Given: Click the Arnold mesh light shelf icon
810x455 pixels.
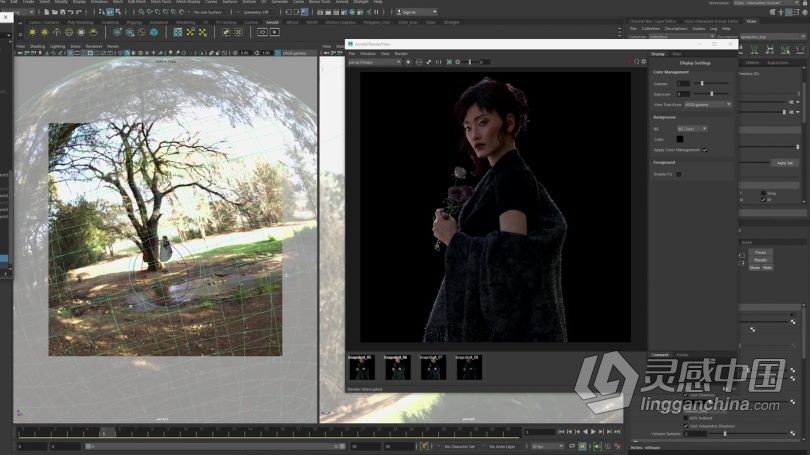Looking at the screenshot, I should point(44,32).
